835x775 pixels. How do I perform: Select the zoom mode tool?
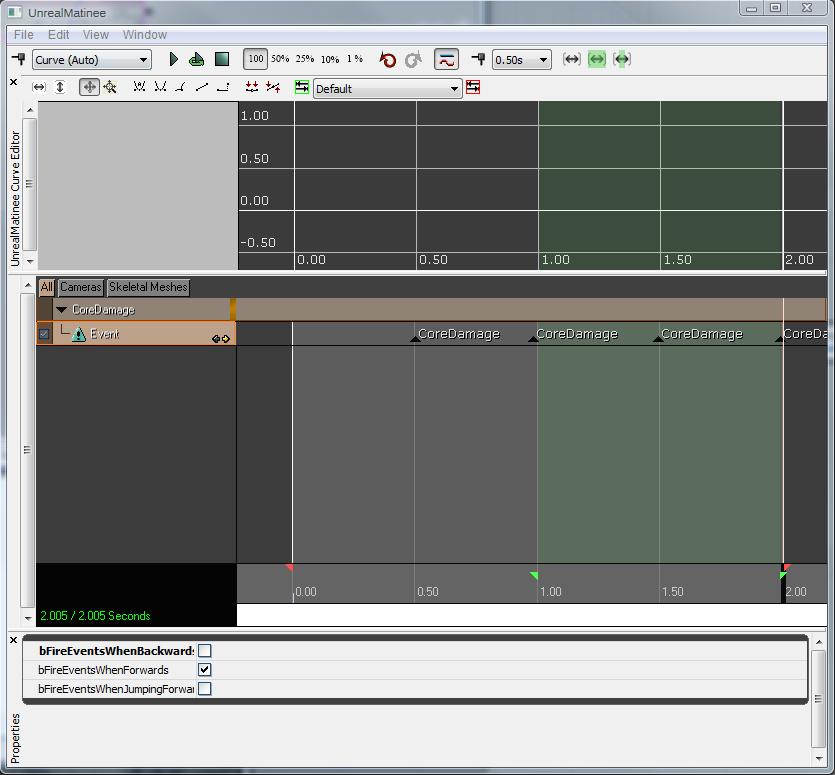click(110, 87)
